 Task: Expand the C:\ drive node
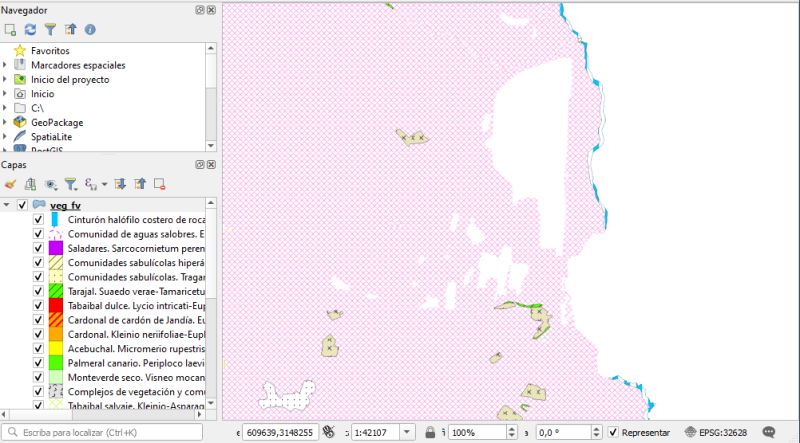[5, 108]
